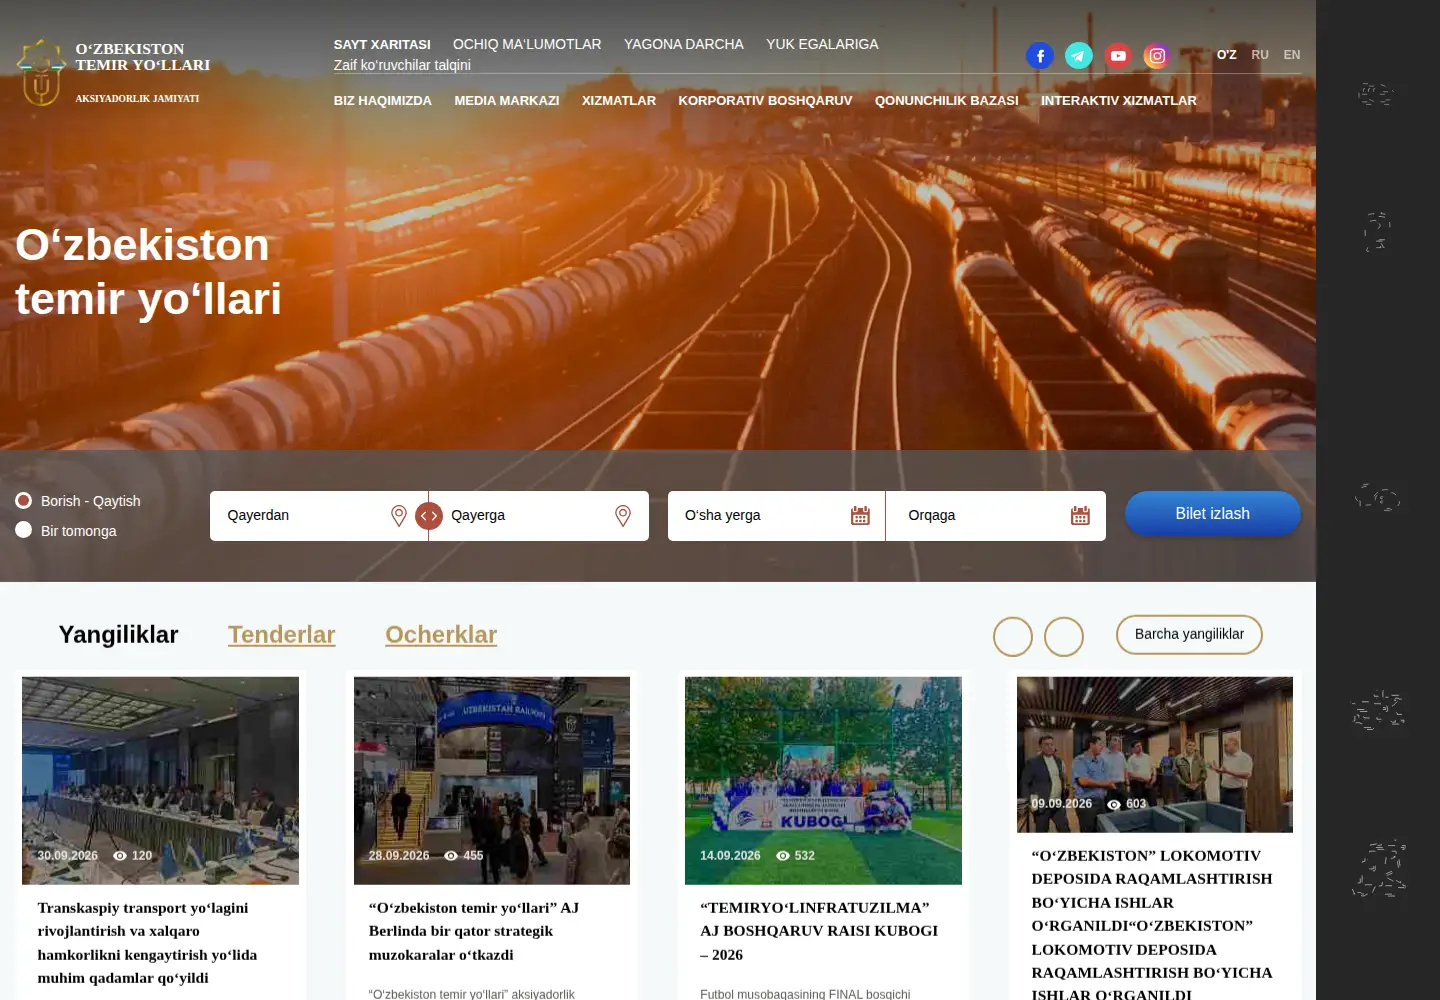Viewport: 1440px width, 1000px height.
Task: Expand the MEDIA MARKAZI menu
Action: click(507, 101)
